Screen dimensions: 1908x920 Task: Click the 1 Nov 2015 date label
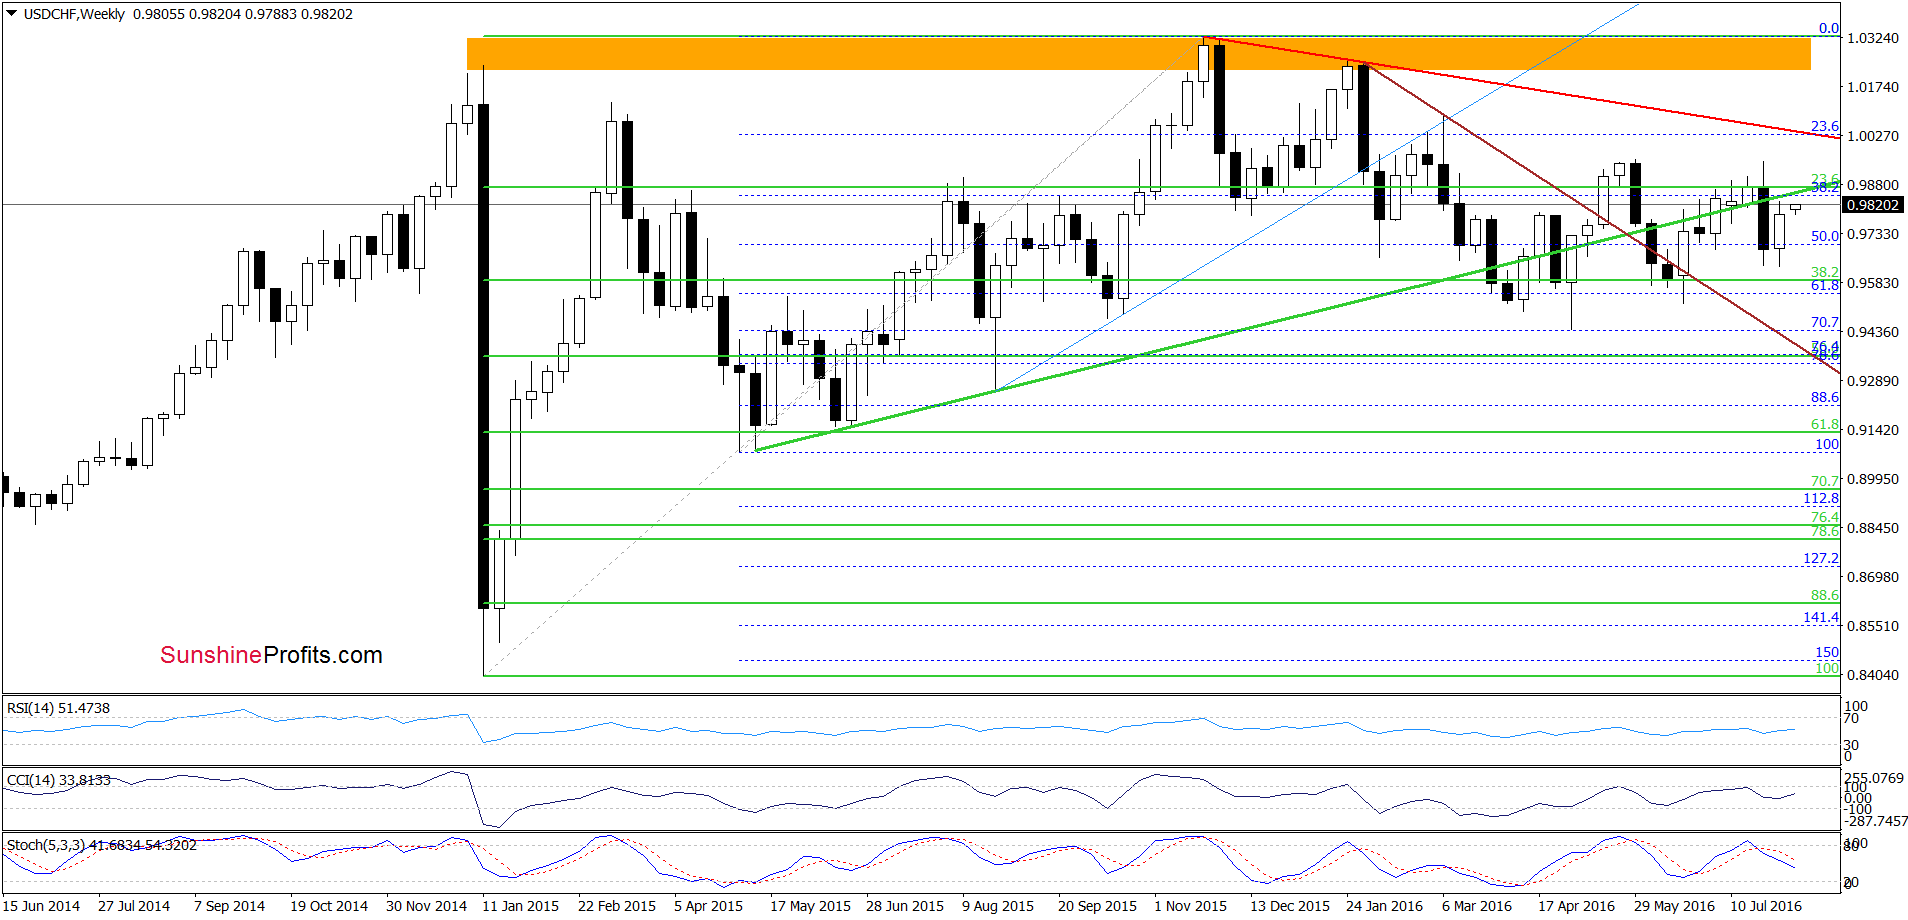(x=1190, y=906)
